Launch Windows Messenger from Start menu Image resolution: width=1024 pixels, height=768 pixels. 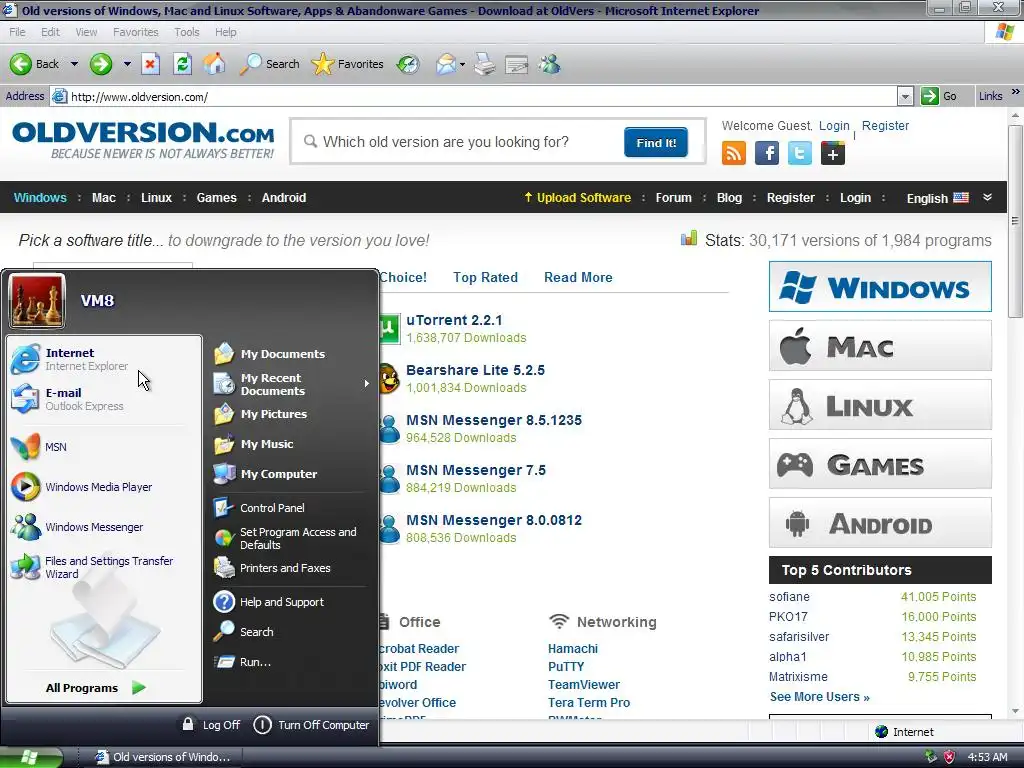click(104, 527)
